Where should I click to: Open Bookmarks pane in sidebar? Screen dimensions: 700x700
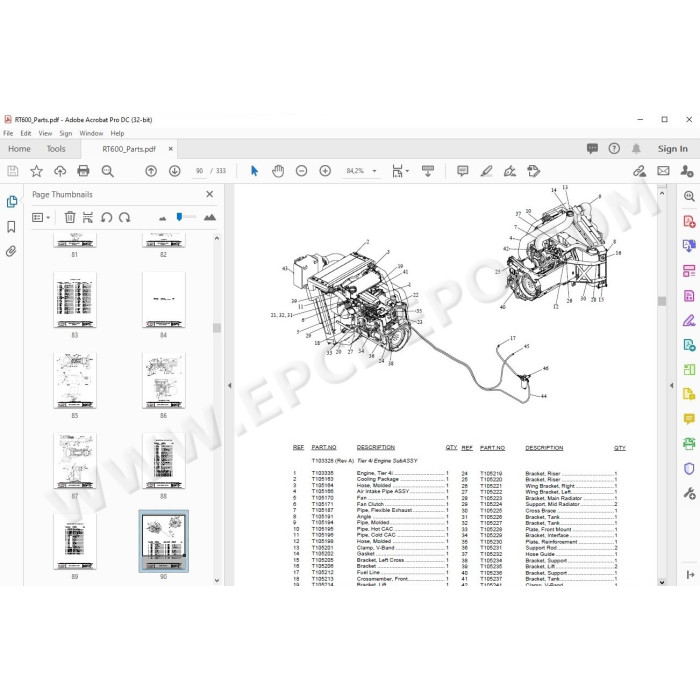(11, 227)
